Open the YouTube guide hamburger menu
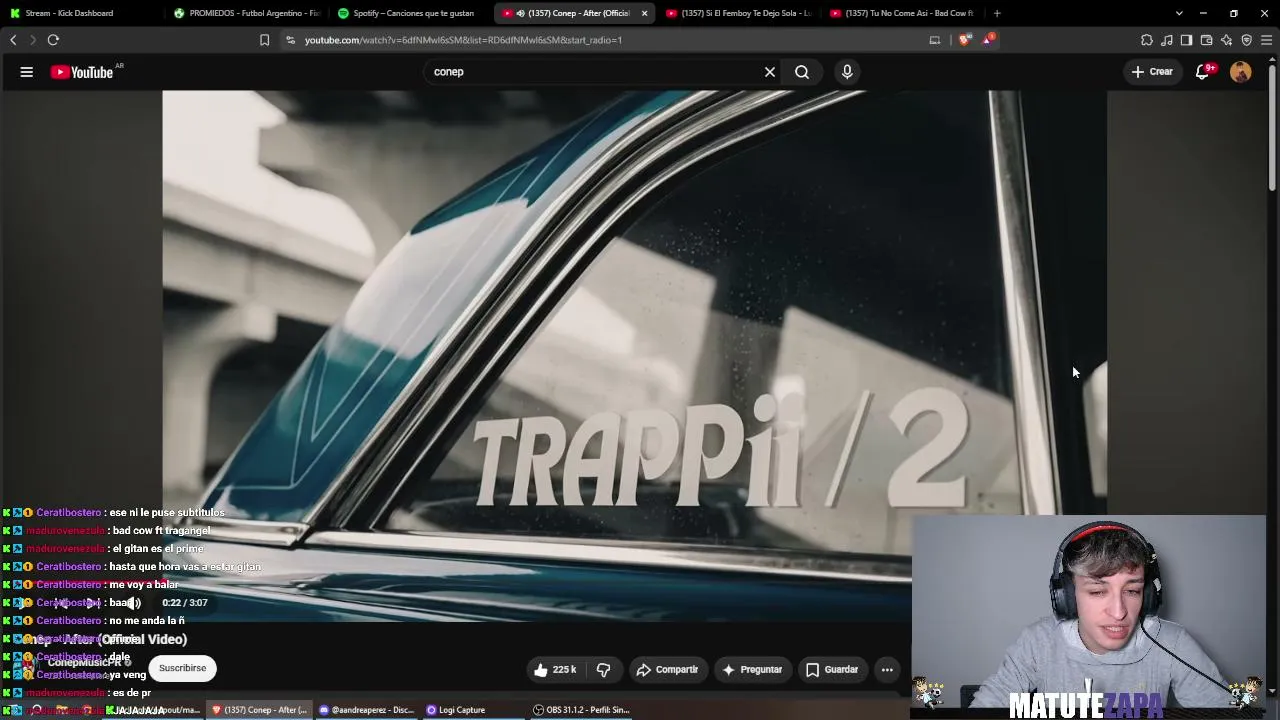The height and width of the screenshot is (720, 1280). coord(27,72)
